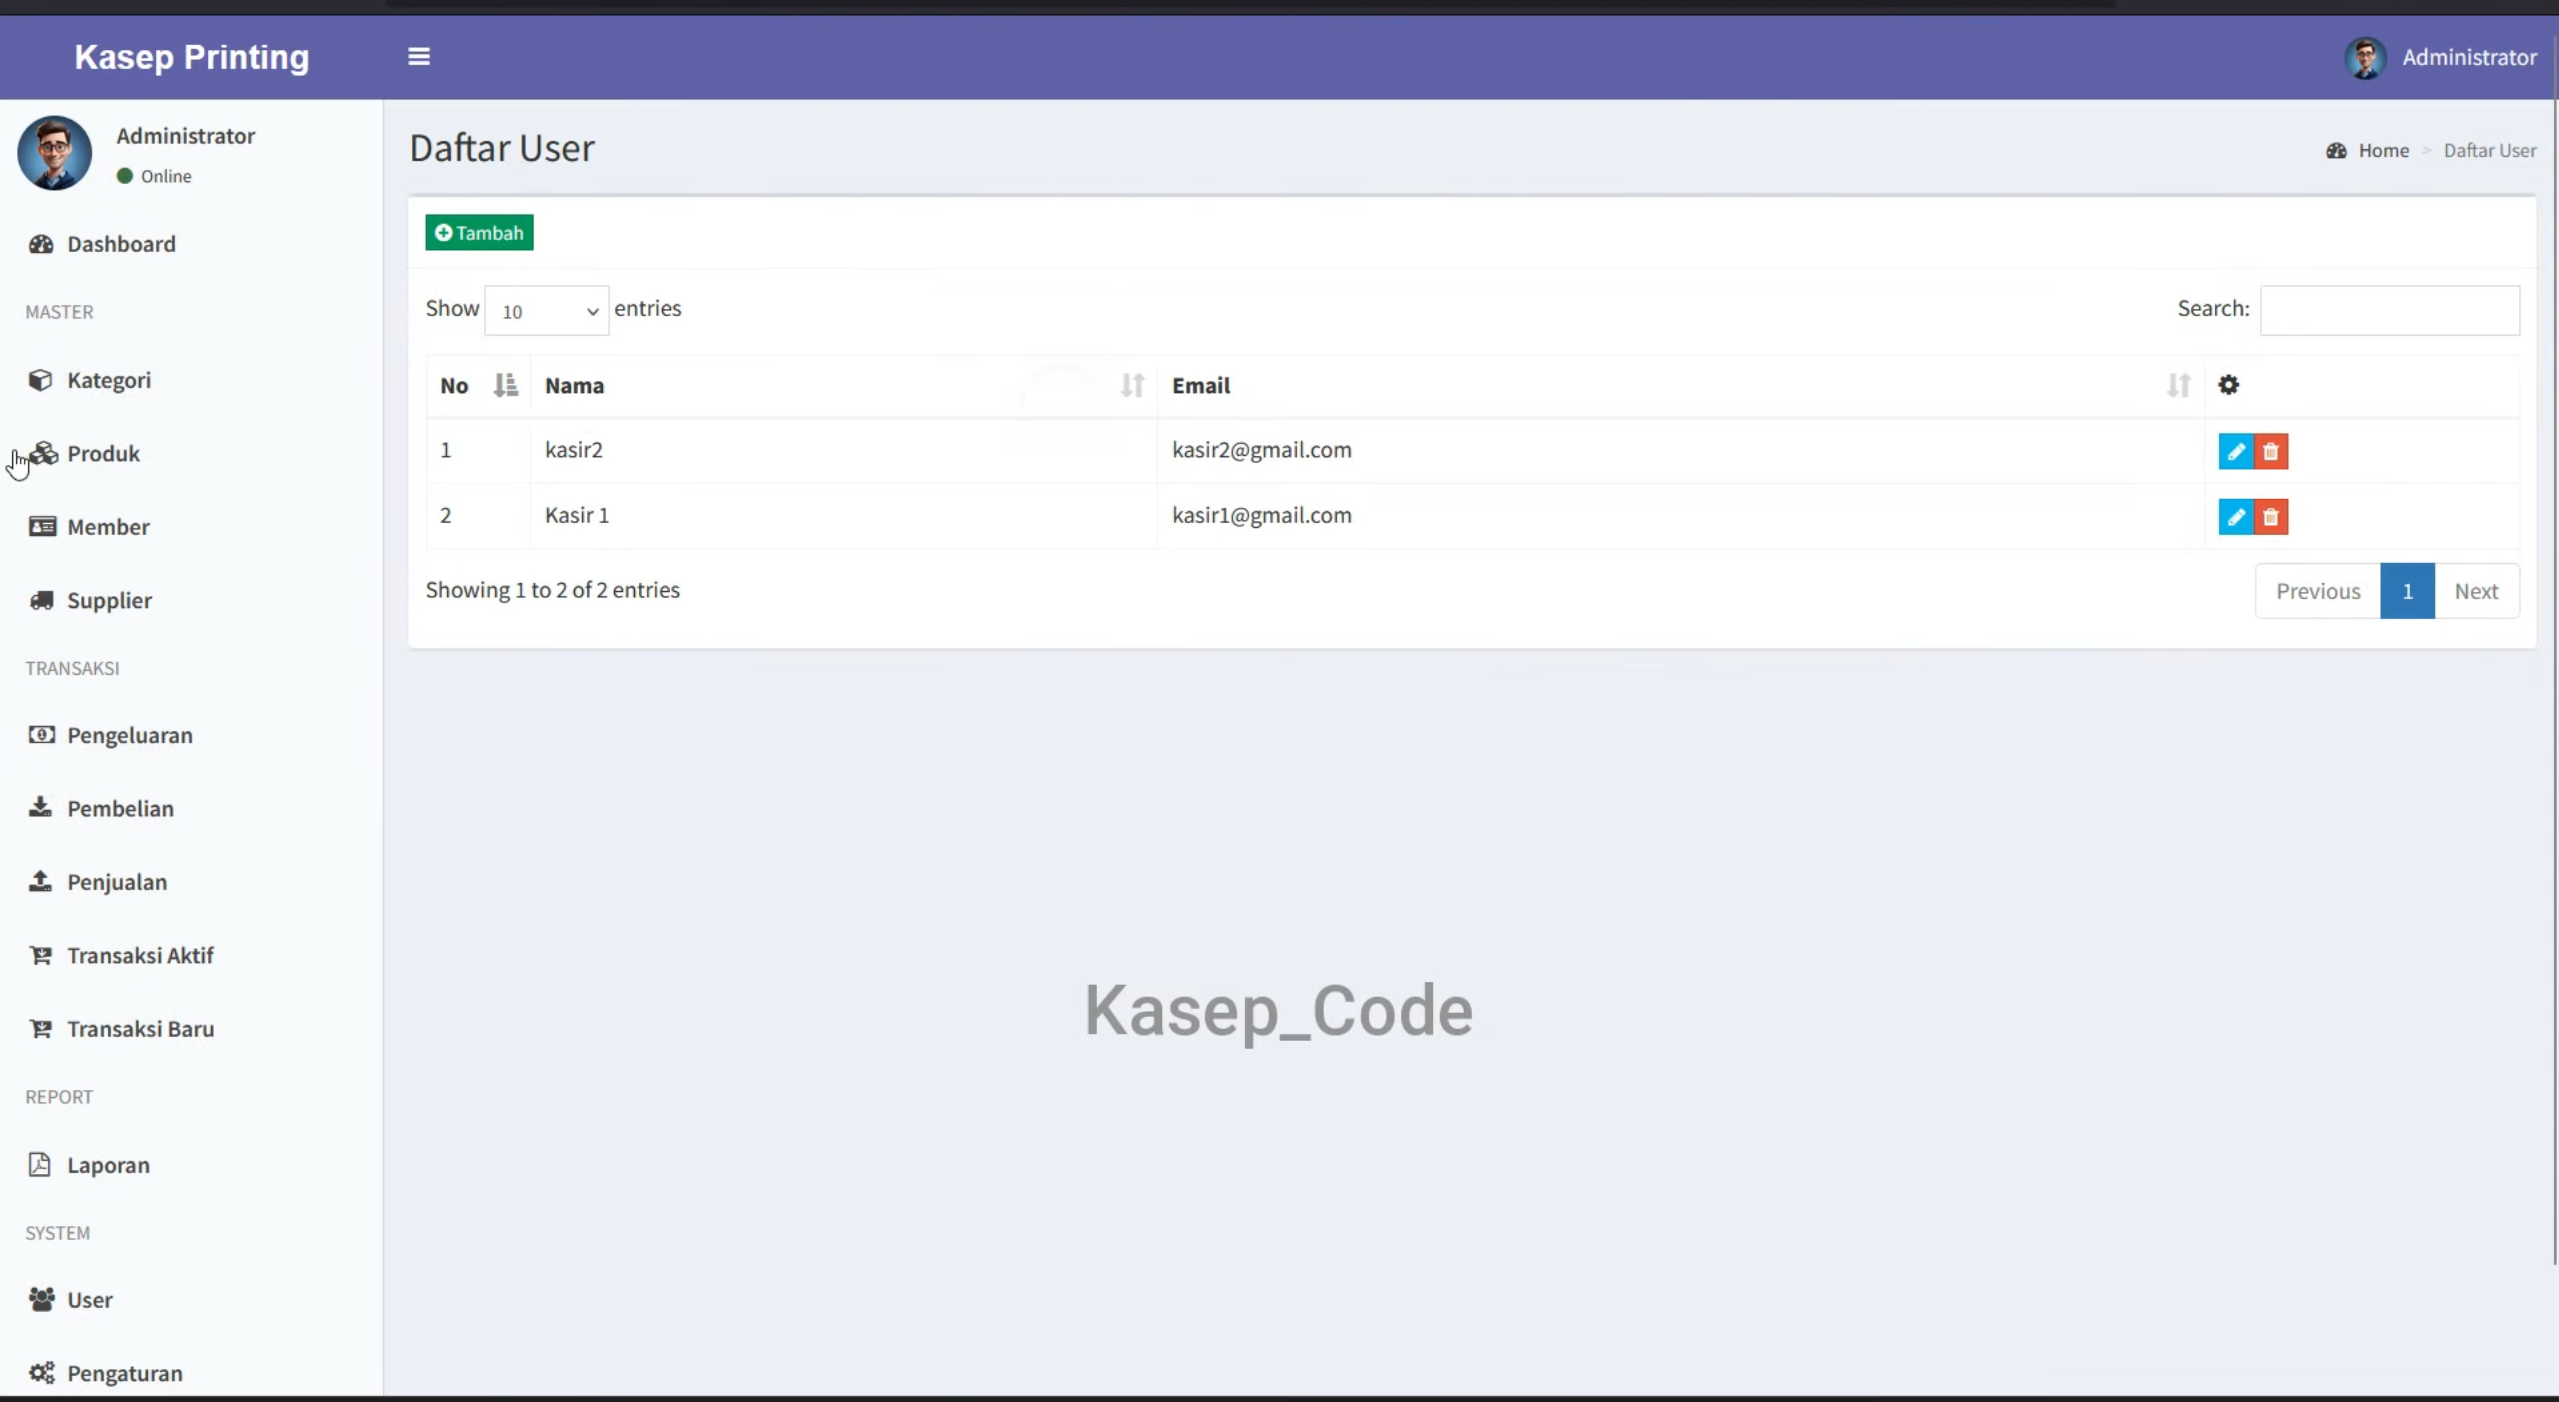Click the gear icon in table header
Screen dimensions: 2559x1402
(x=2228, y=385)
